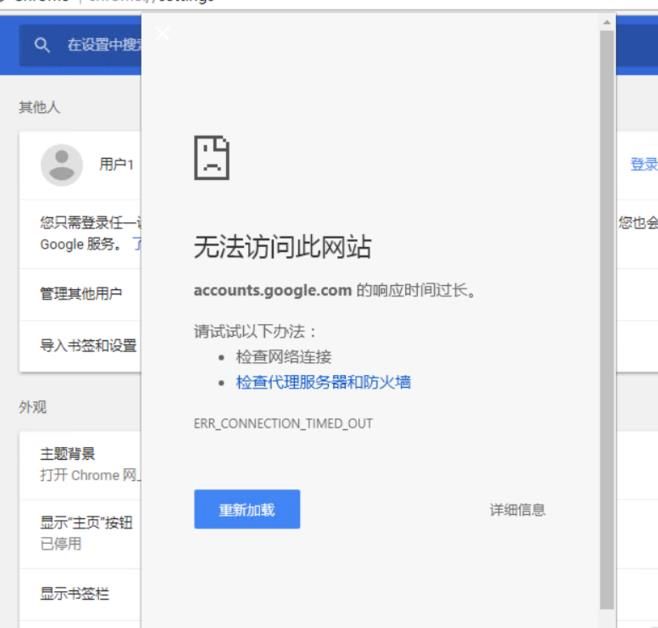Focus the 在设置中搜索 search field
Image resolution: width=658 pixels, height=628 pixels.
(80, 45)
